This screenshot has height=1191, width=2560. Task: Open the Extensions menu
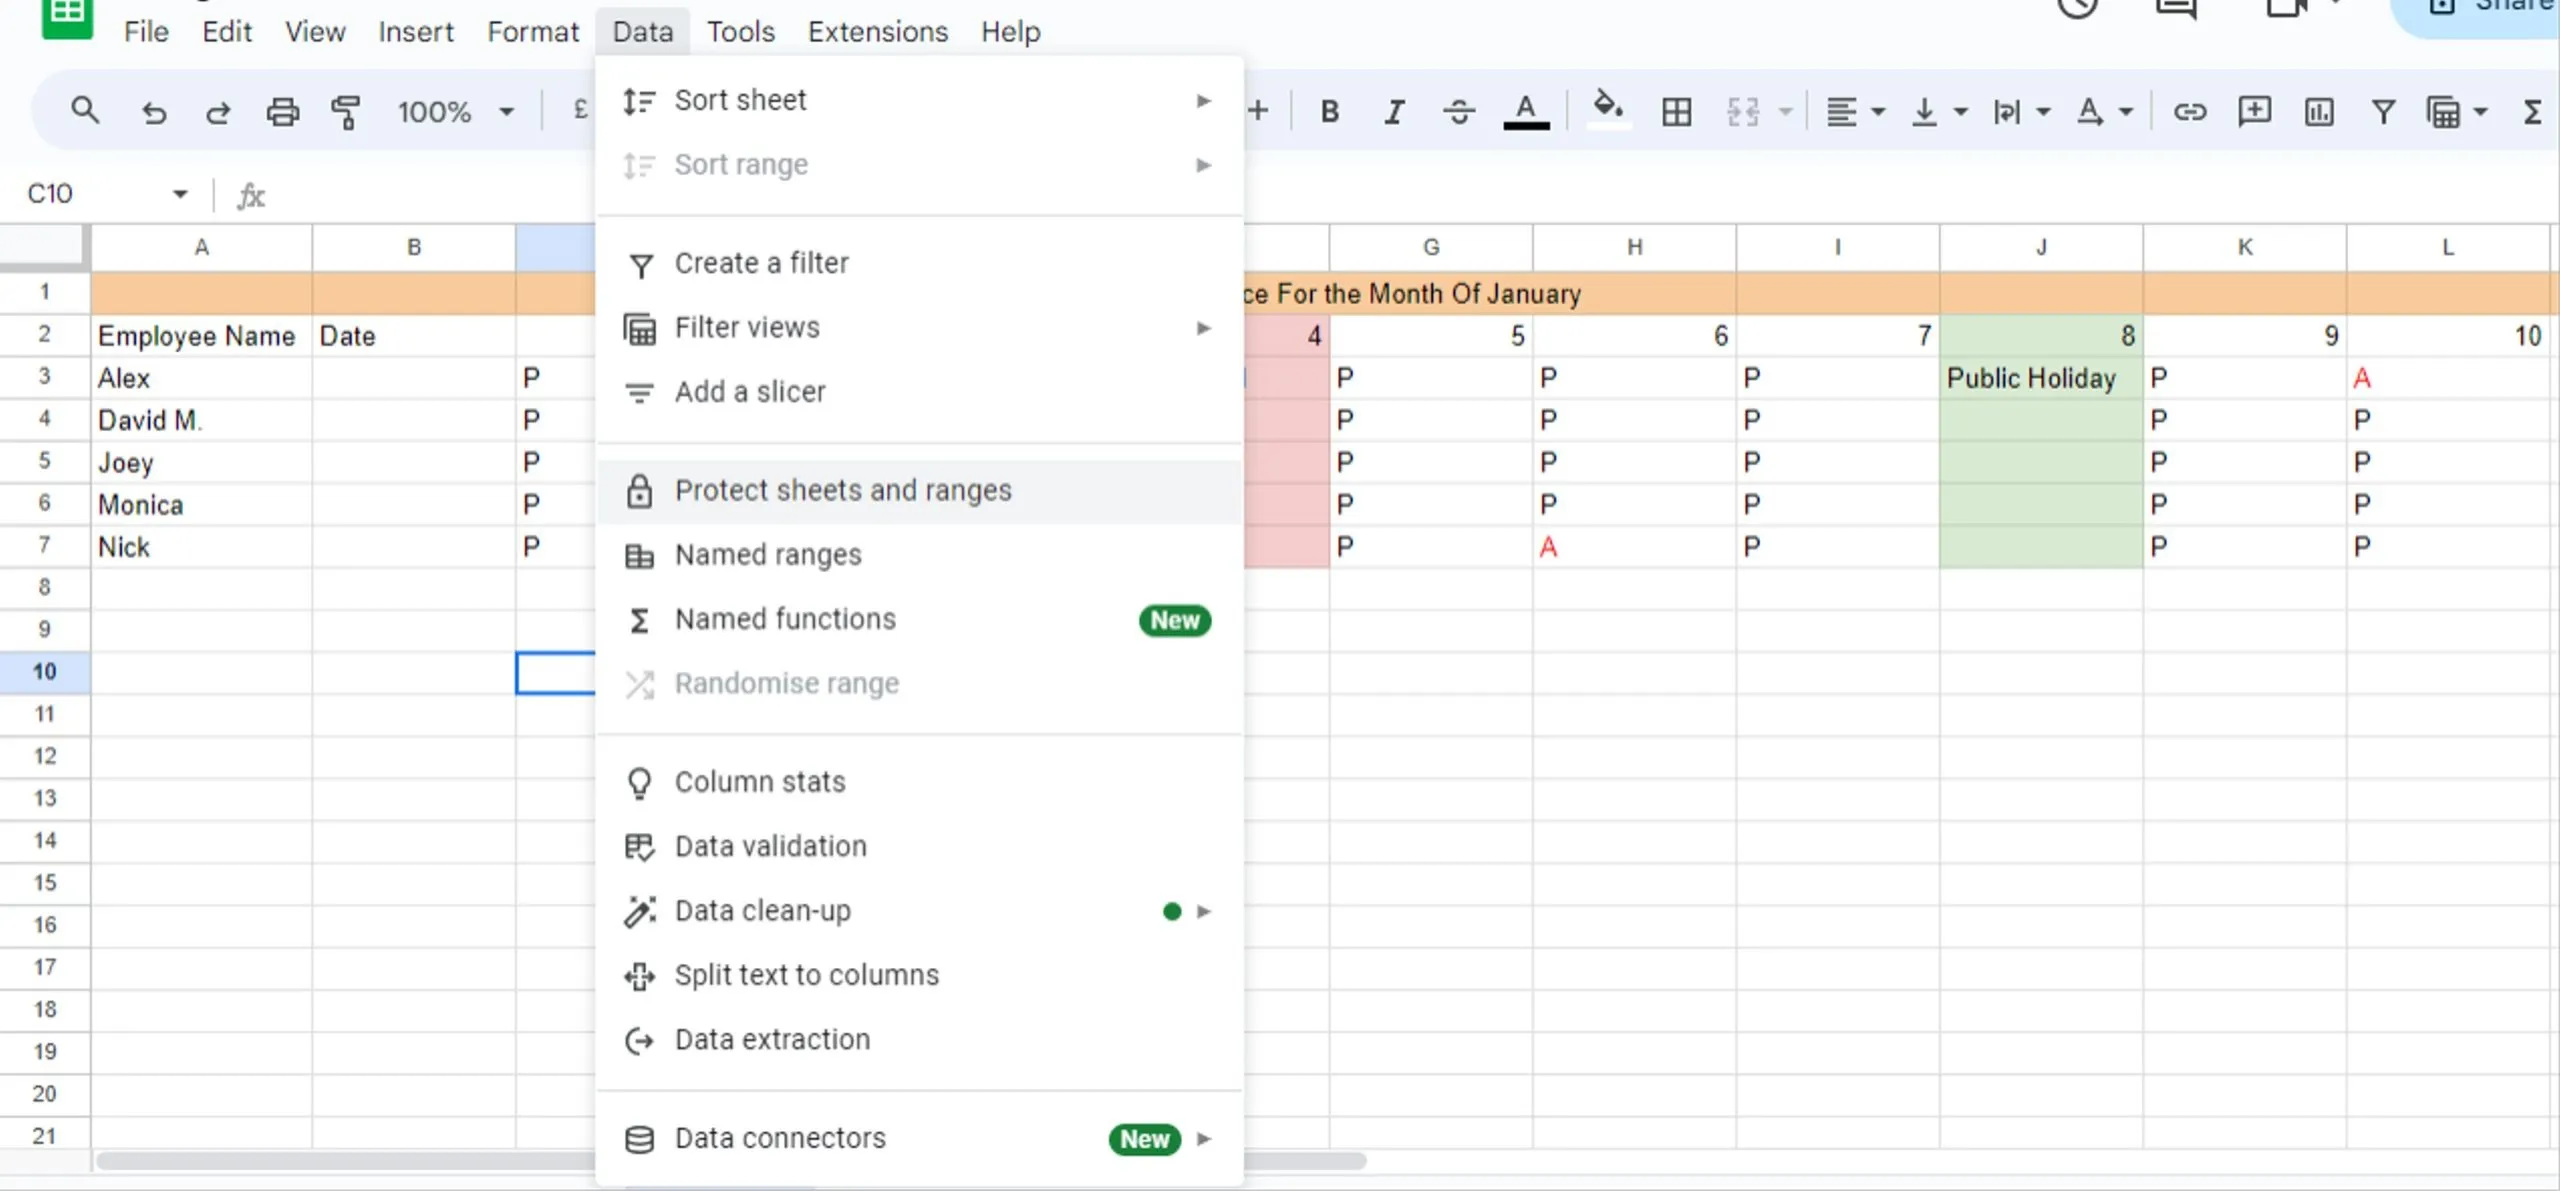coord(878,32)
